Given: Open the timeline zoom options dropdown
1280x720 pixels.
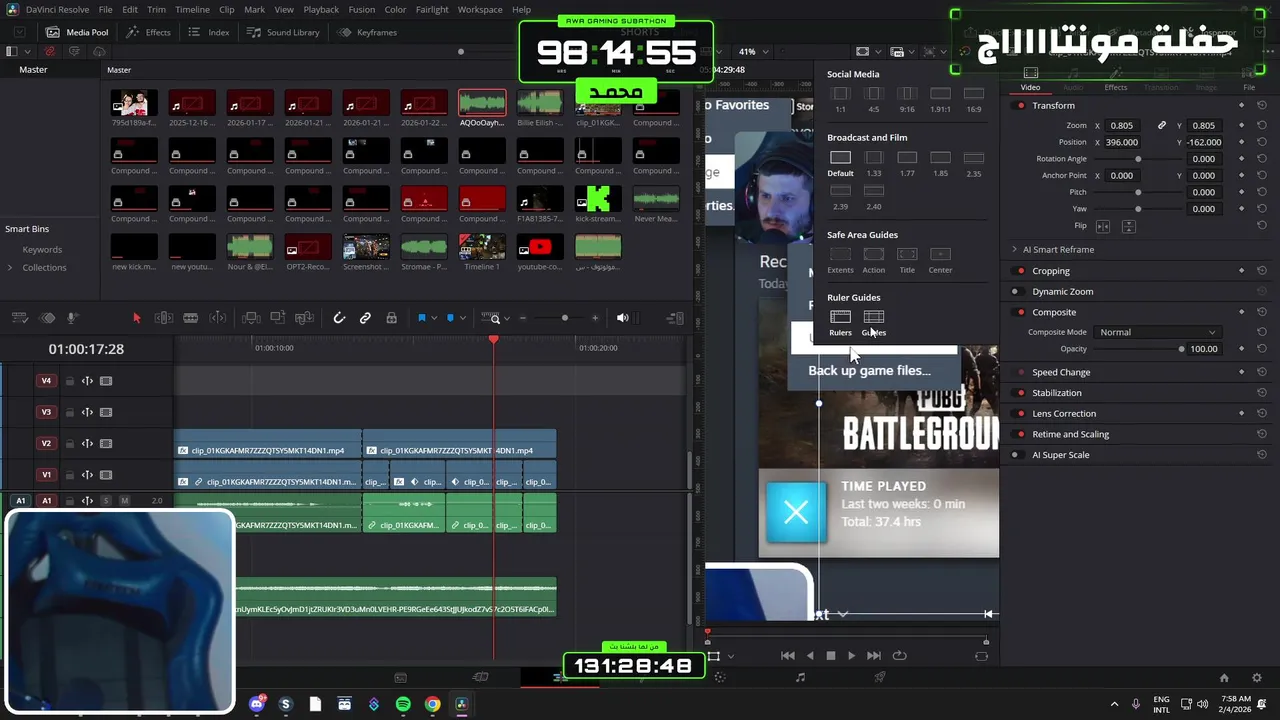Looking at the screenshot, I should (x=507, y=318).
